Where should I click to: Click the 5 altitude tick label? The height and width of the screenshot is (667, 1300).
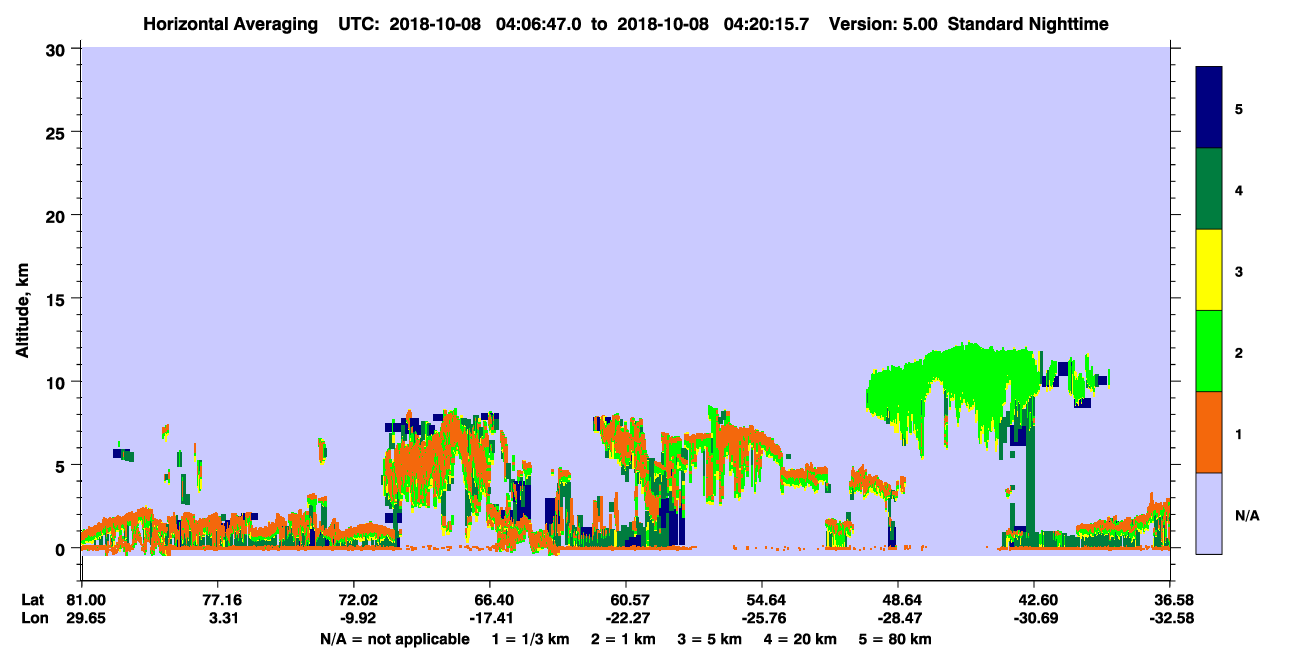pyautogui.click(x=62, y=466)
